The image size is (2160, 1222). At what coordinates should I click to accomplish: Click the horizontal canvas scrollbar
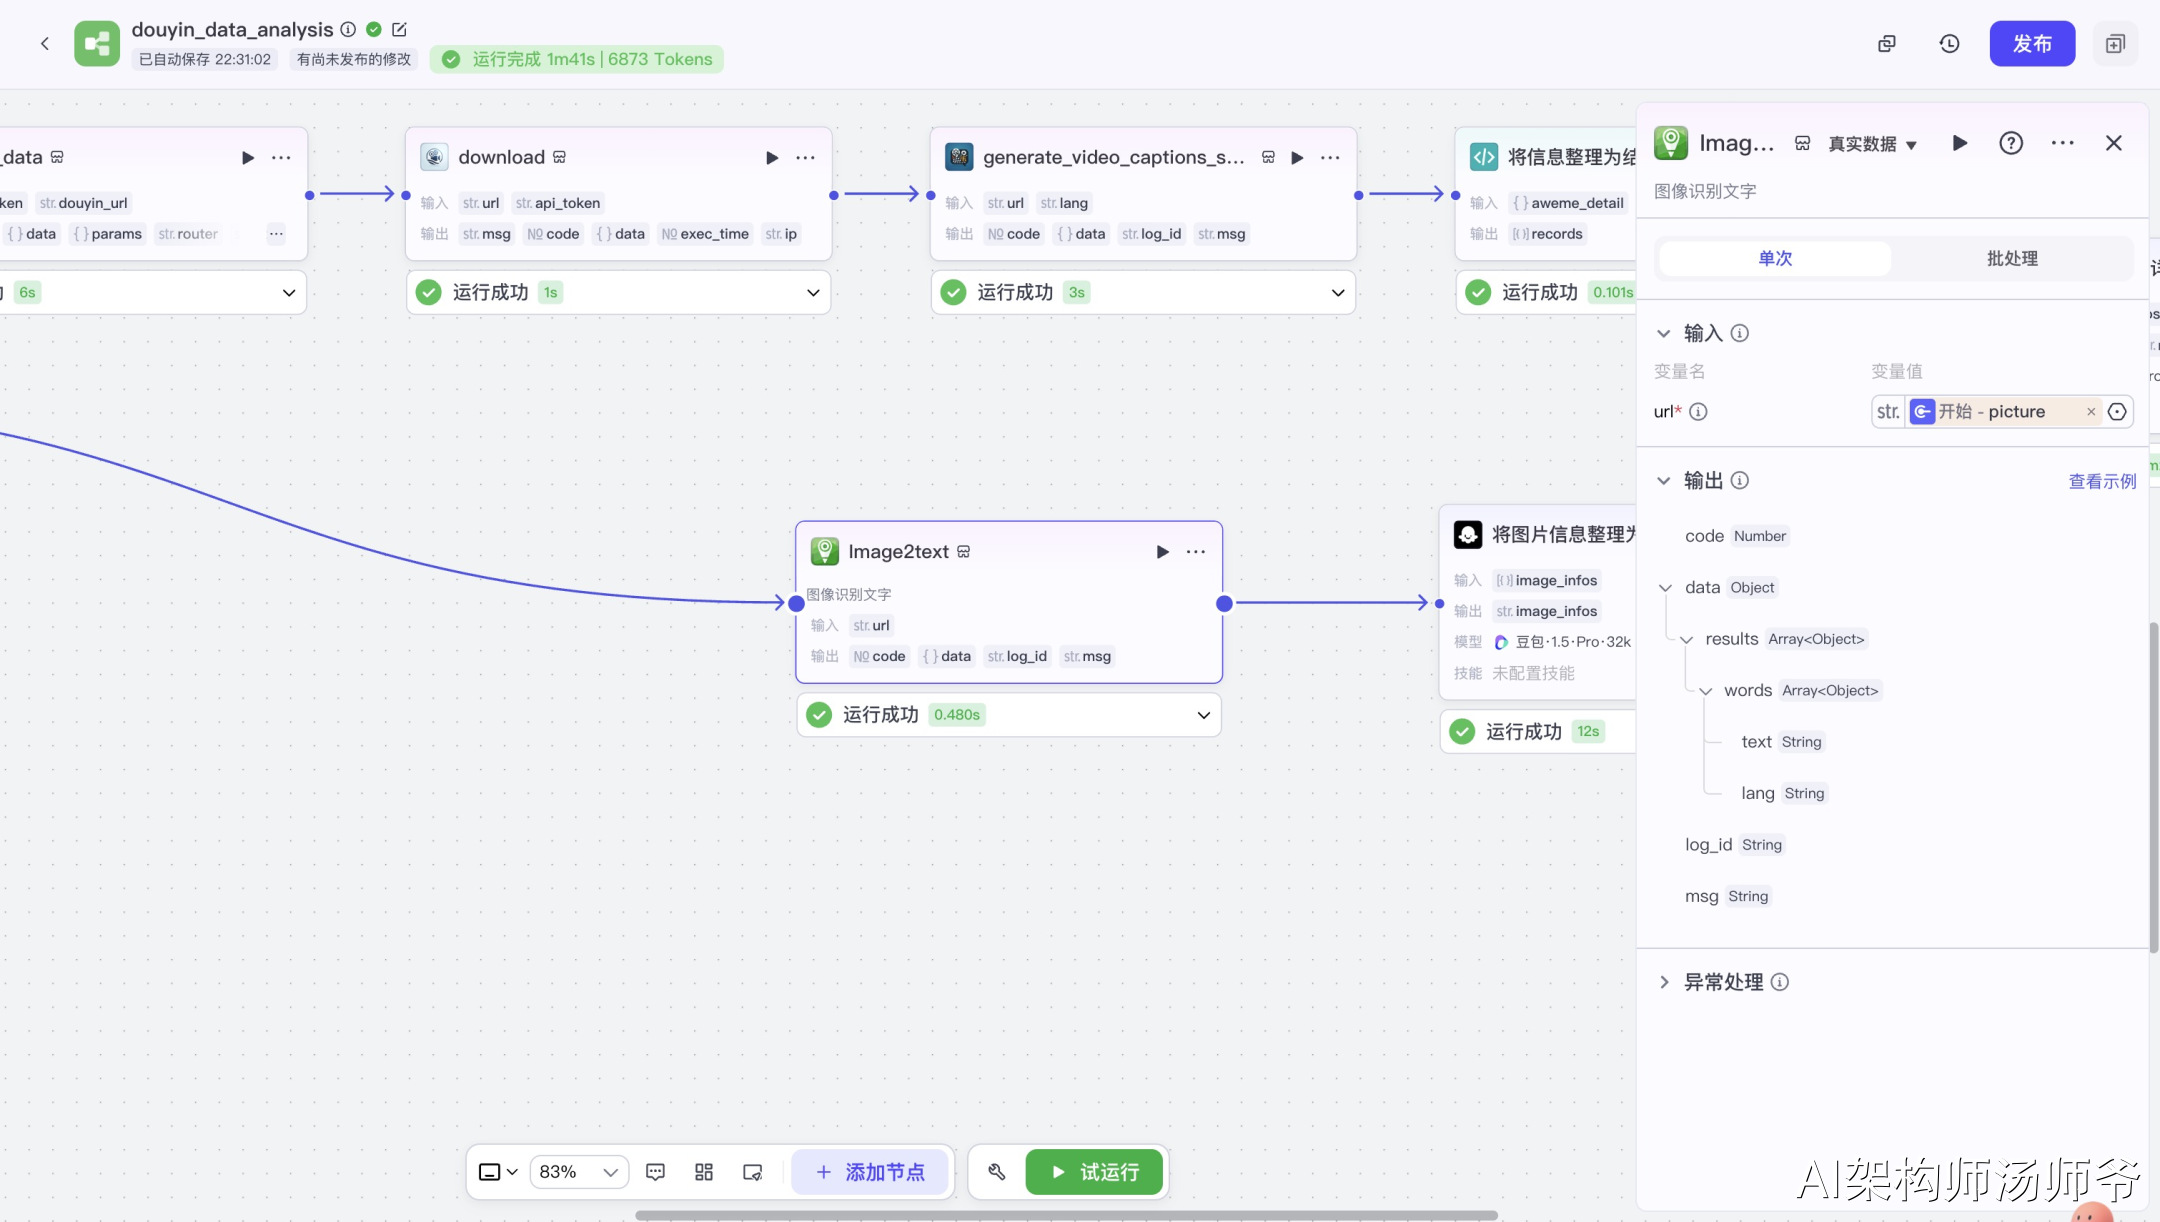tap(1066, 1215)
